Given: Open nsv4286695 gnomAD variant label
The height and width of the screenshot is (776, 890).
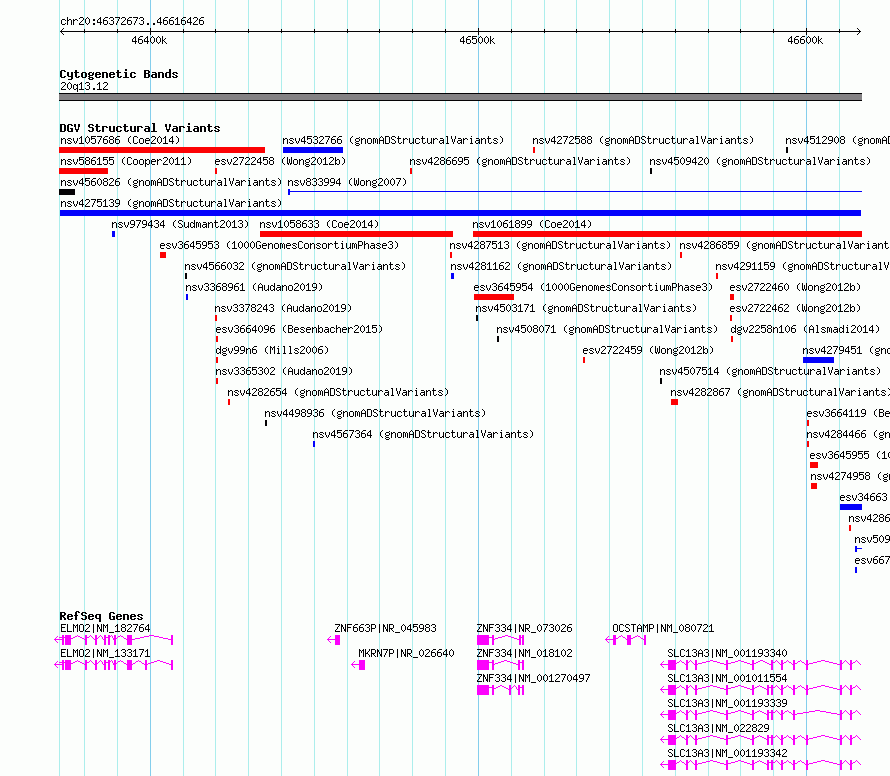Looking at the screenshot, I should point(520,161).
